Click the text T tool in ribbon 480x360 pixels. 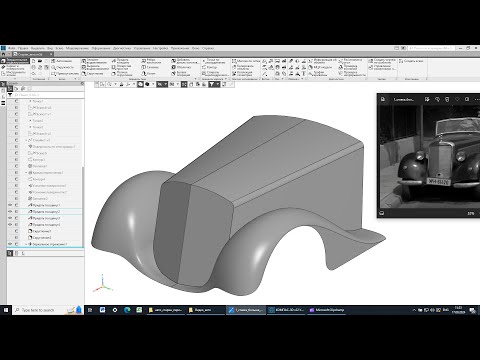pyautogui.click(x=304, y=74)
